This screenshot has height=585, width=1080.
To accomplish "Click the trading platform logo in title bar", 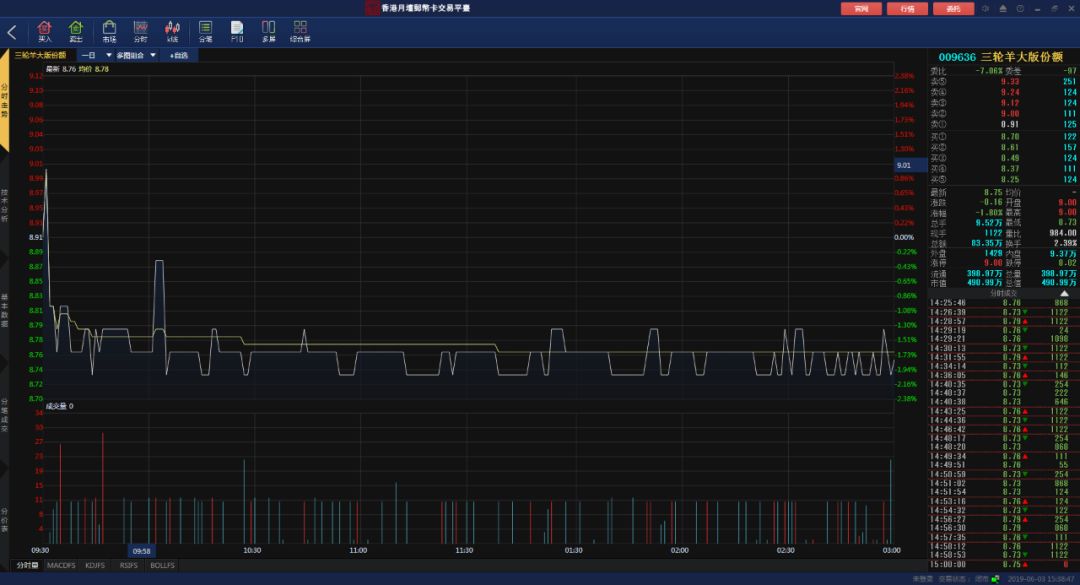I will click(372, 8).
